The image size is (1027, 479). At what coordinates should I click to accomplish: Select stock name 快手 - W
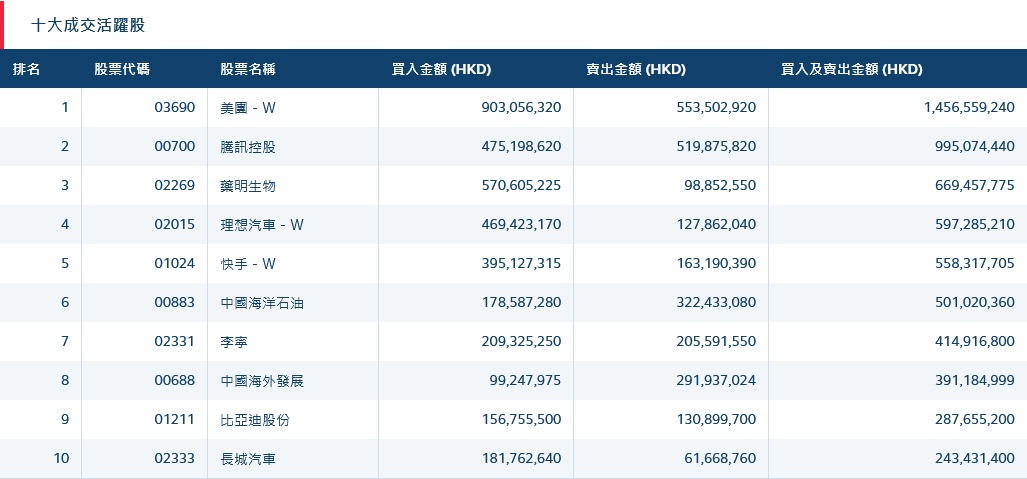(248, 264)
